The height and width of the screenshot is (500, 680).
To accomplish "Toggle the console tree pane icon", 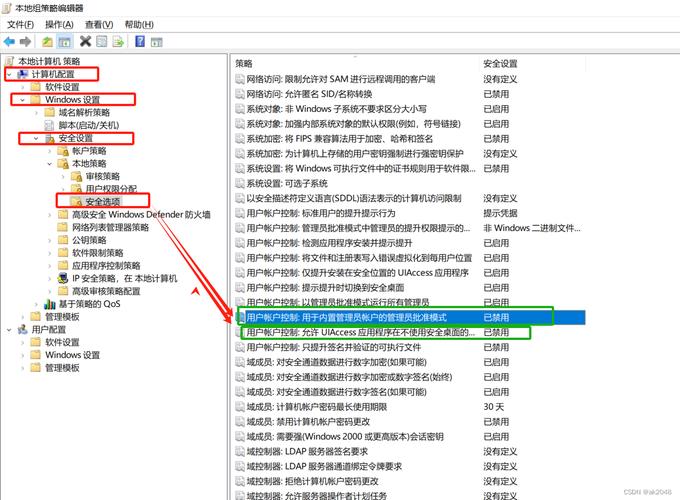I will coord(64,42).
